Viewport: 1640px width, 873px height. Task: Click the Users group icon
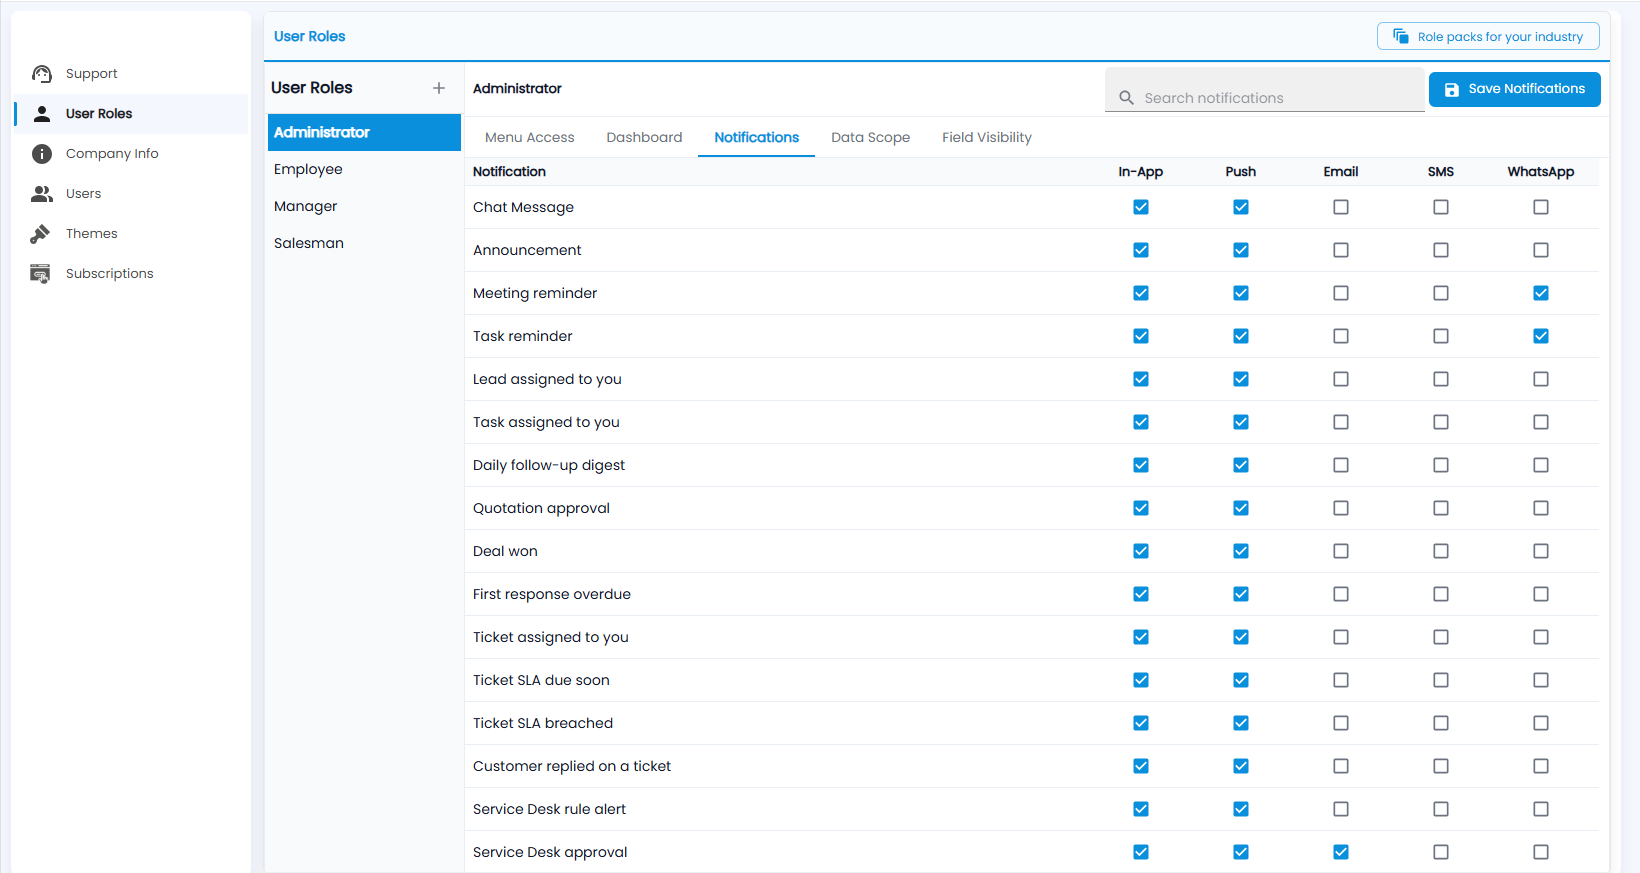click(x=42, y=194)
